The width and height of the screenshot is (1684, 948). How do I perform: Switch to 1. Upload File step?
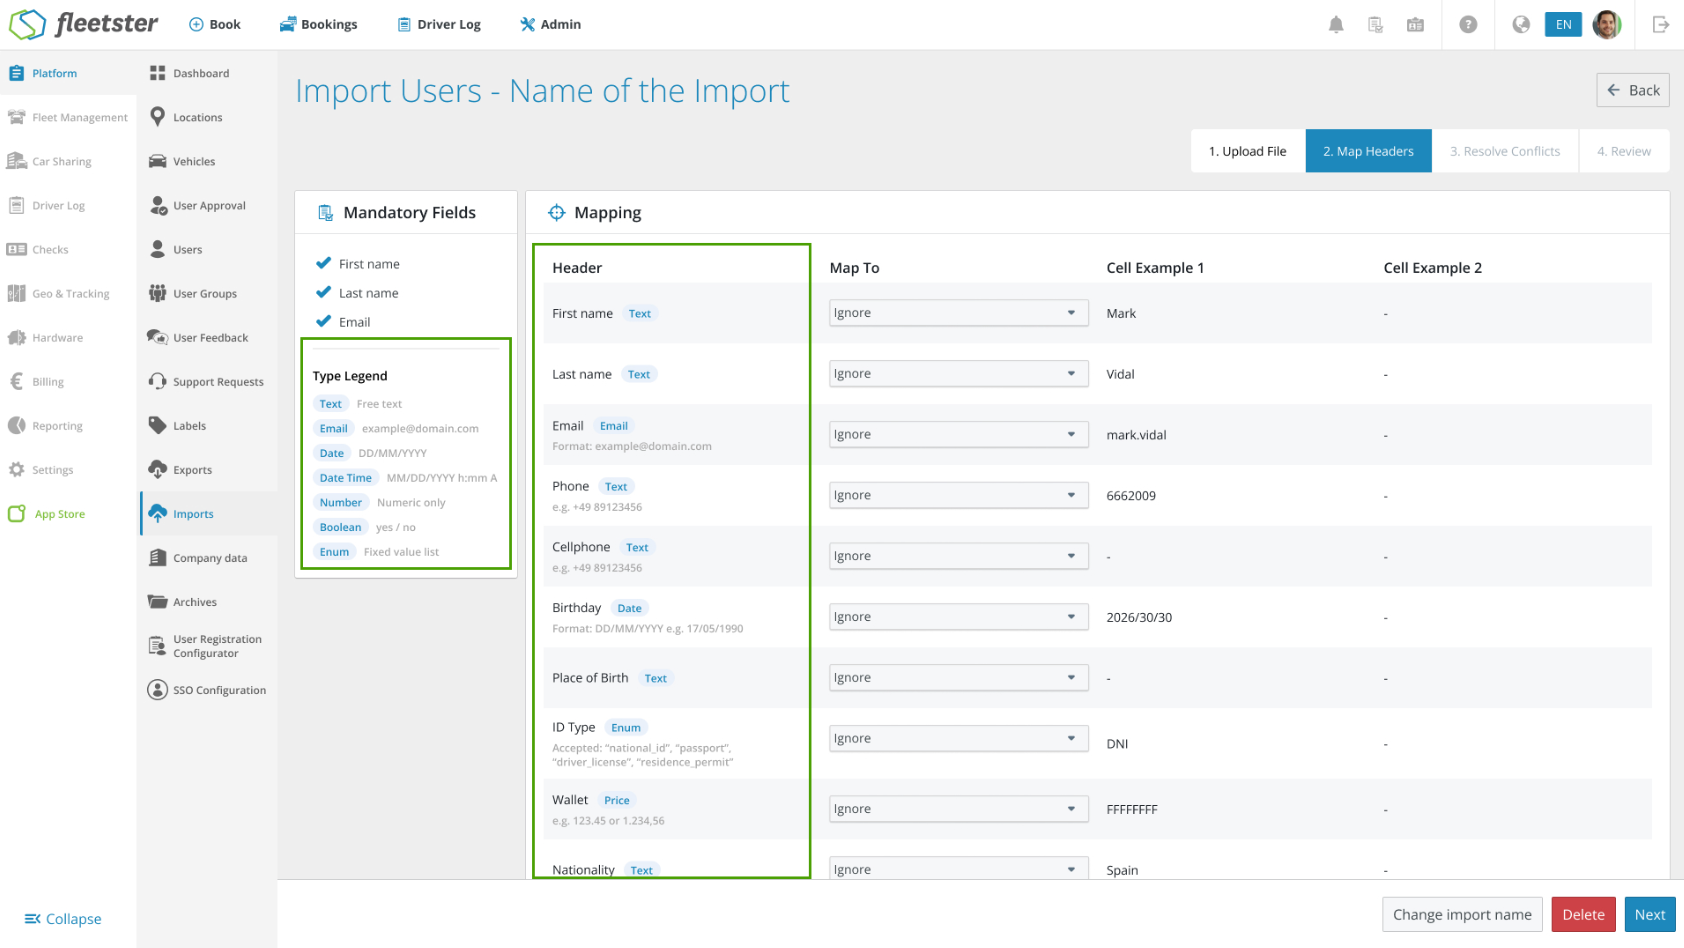1248,151
